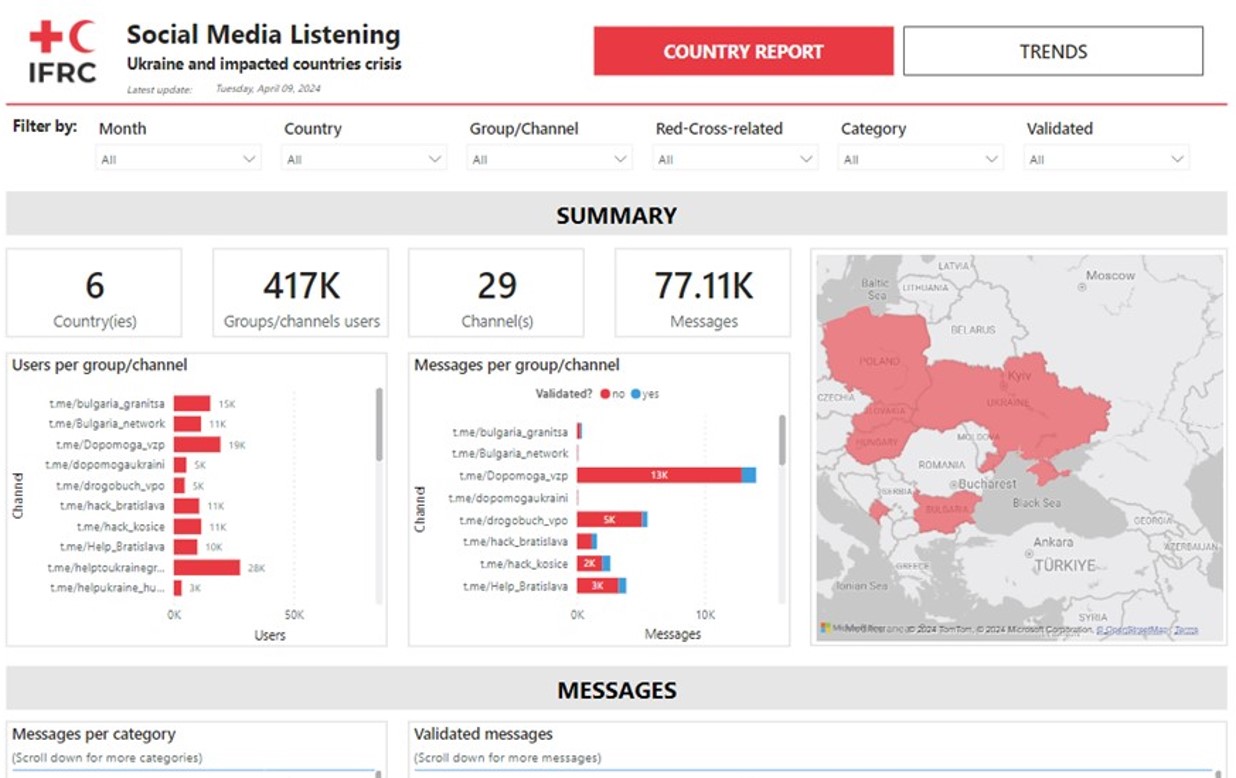Click the t.me/Dopomoga_vzp messages bar

tap(658, 475)
